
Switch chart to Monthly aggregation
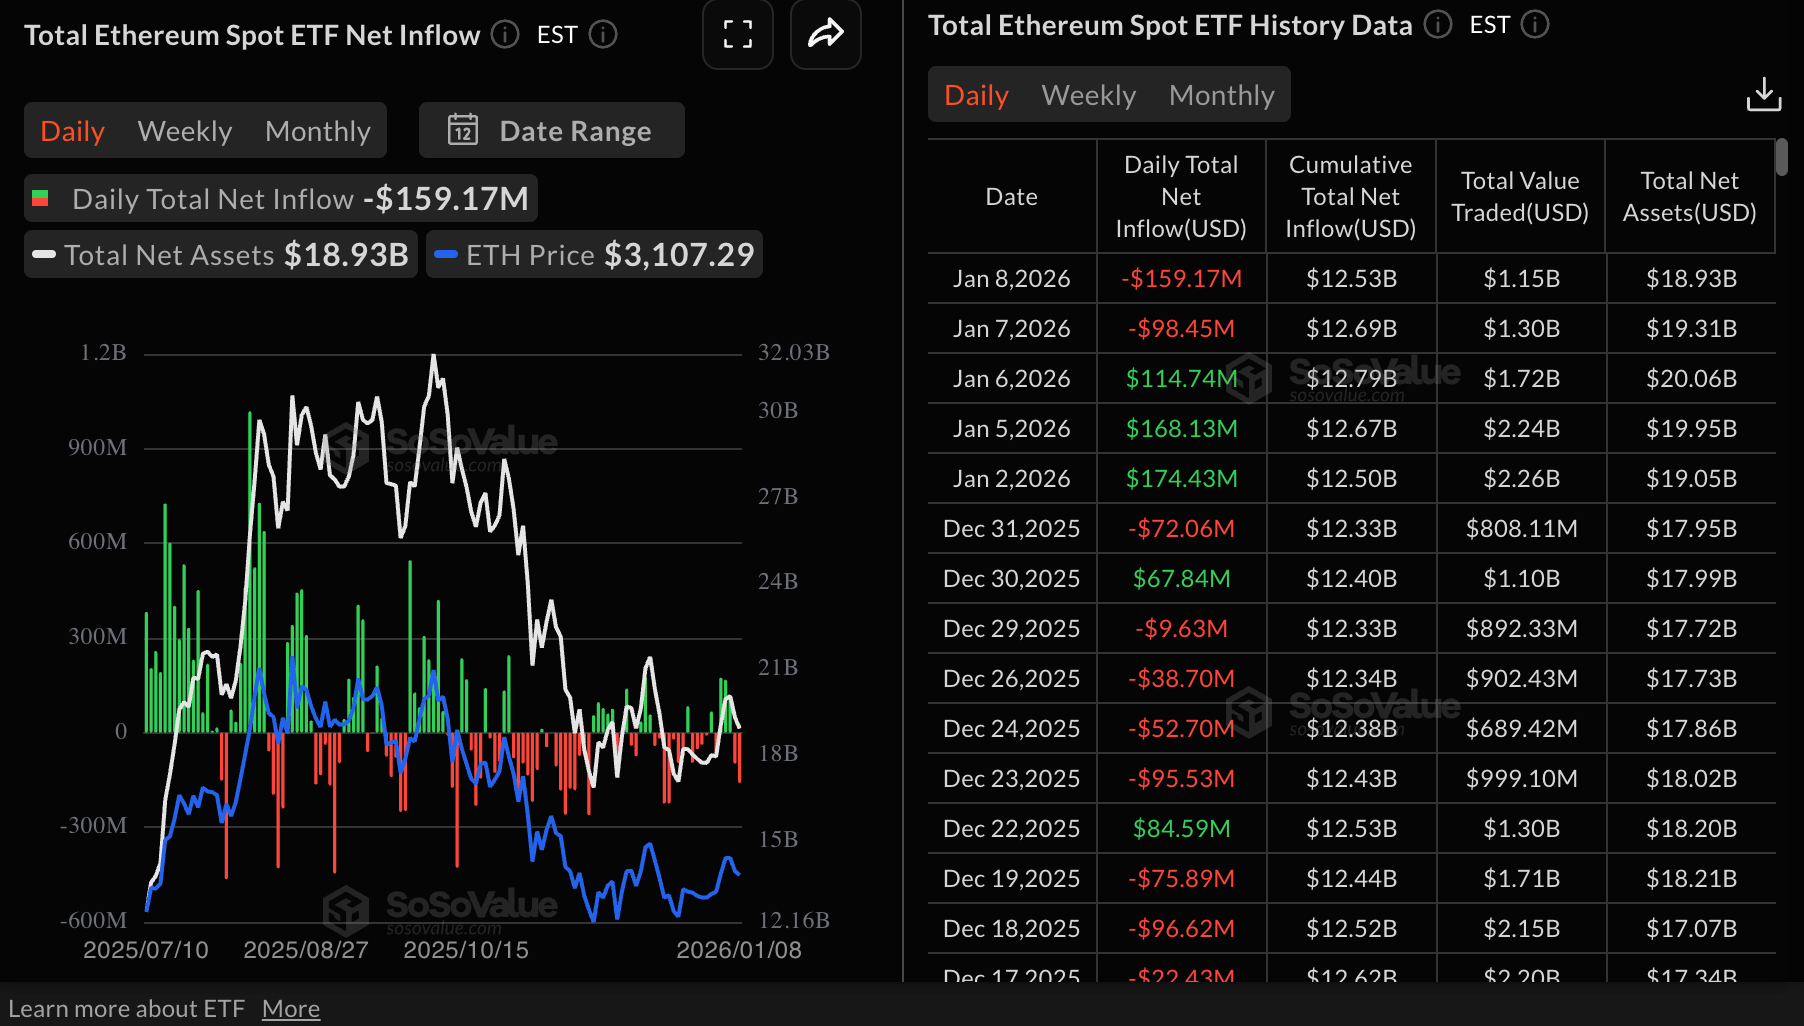pyautogui.click(x=317, y=130)
